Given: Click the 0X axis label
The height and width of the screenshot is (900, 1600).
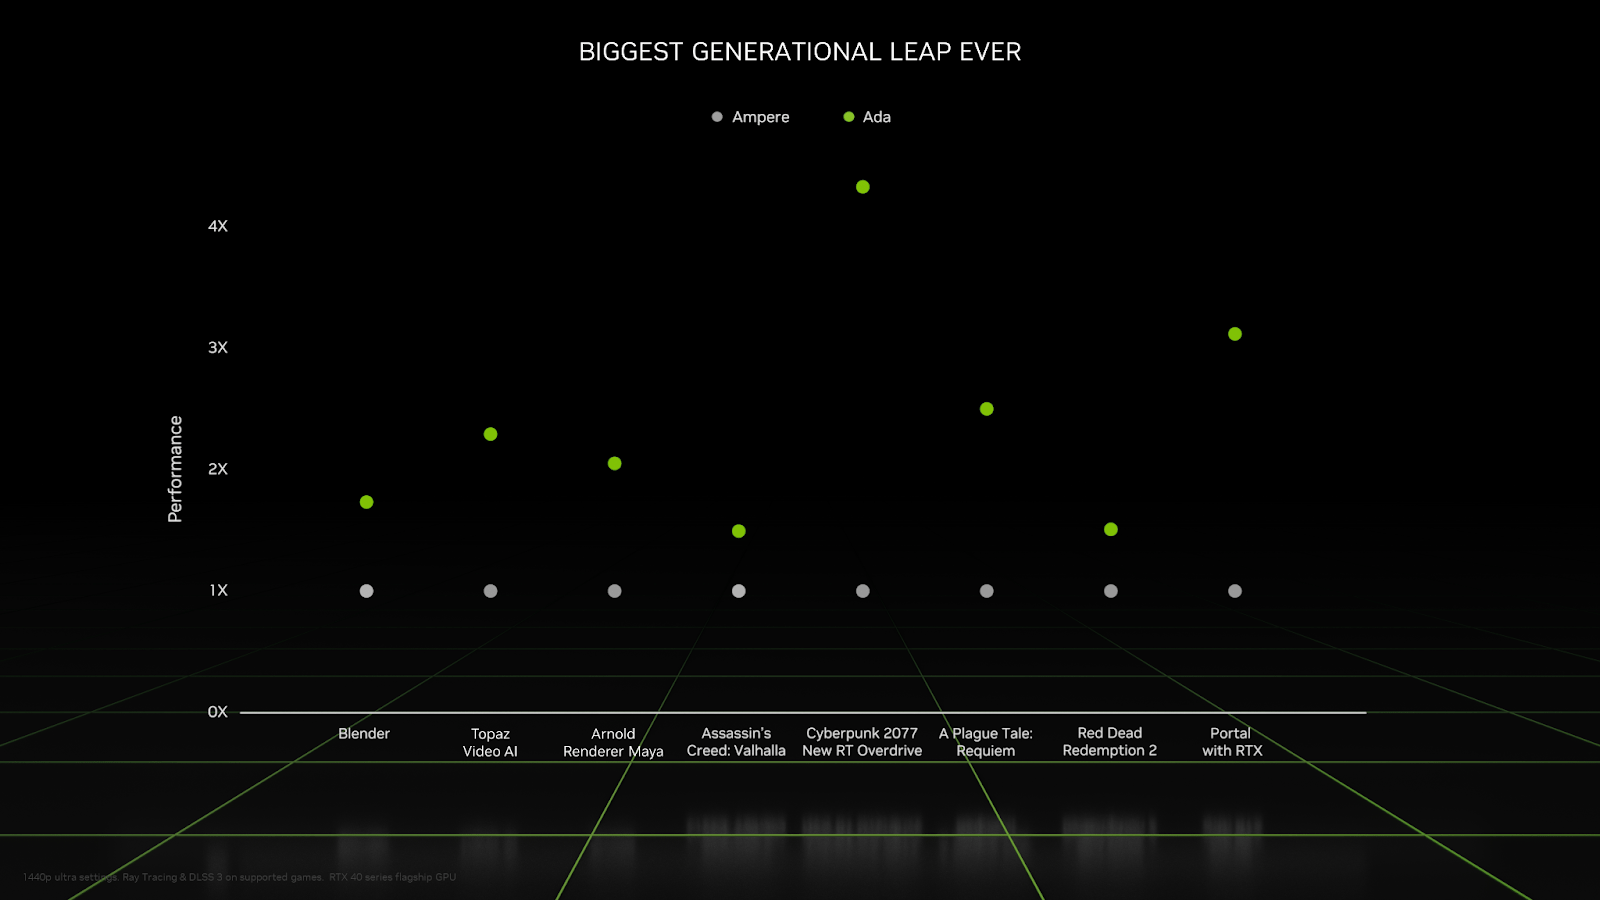Looking at the screenshot, I should (x=218, y=712).
